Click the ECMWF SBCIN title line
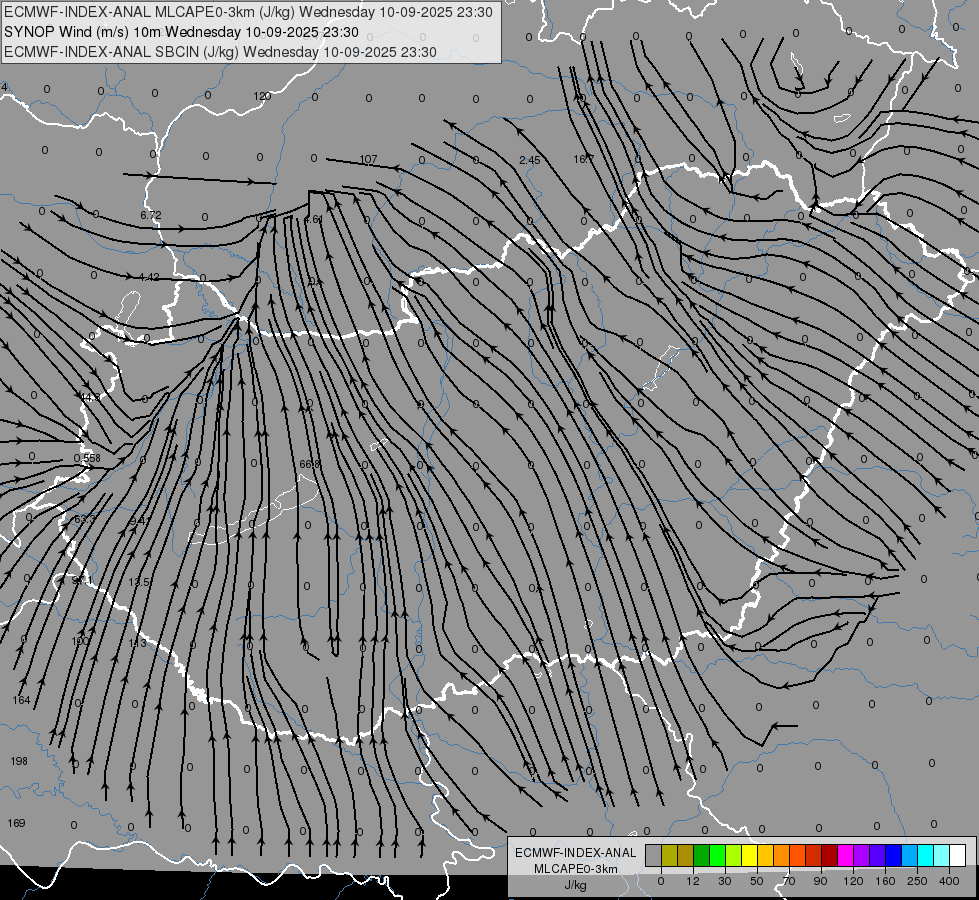The height and width of the screenshot is (900, 979). tap(220, 52)
